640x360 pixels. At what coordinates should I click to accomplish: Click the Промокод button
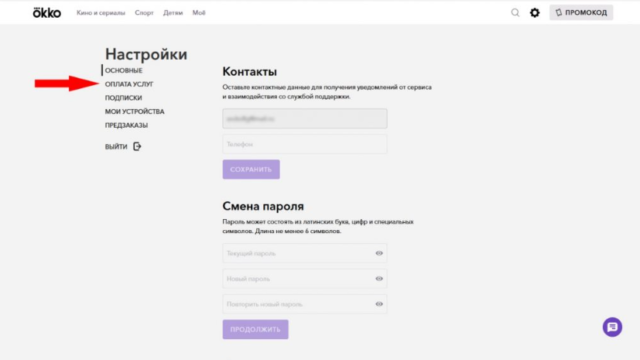click(x=581, y=13)
